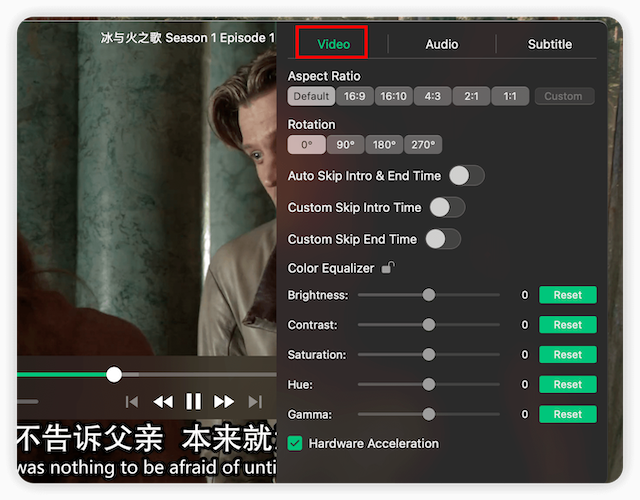Switch to the Audio tab
The width and height of the screenshot is (640, 500).
coord(441,44)
